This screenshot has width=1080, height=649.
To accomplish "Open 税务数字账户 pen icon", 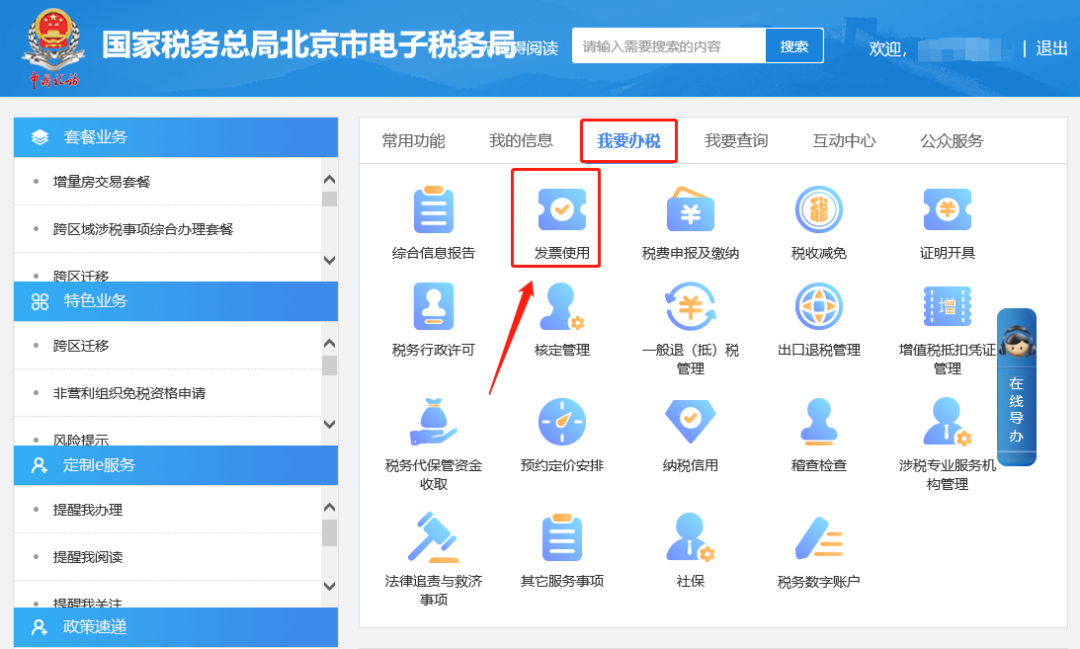I will pos(818,538).
